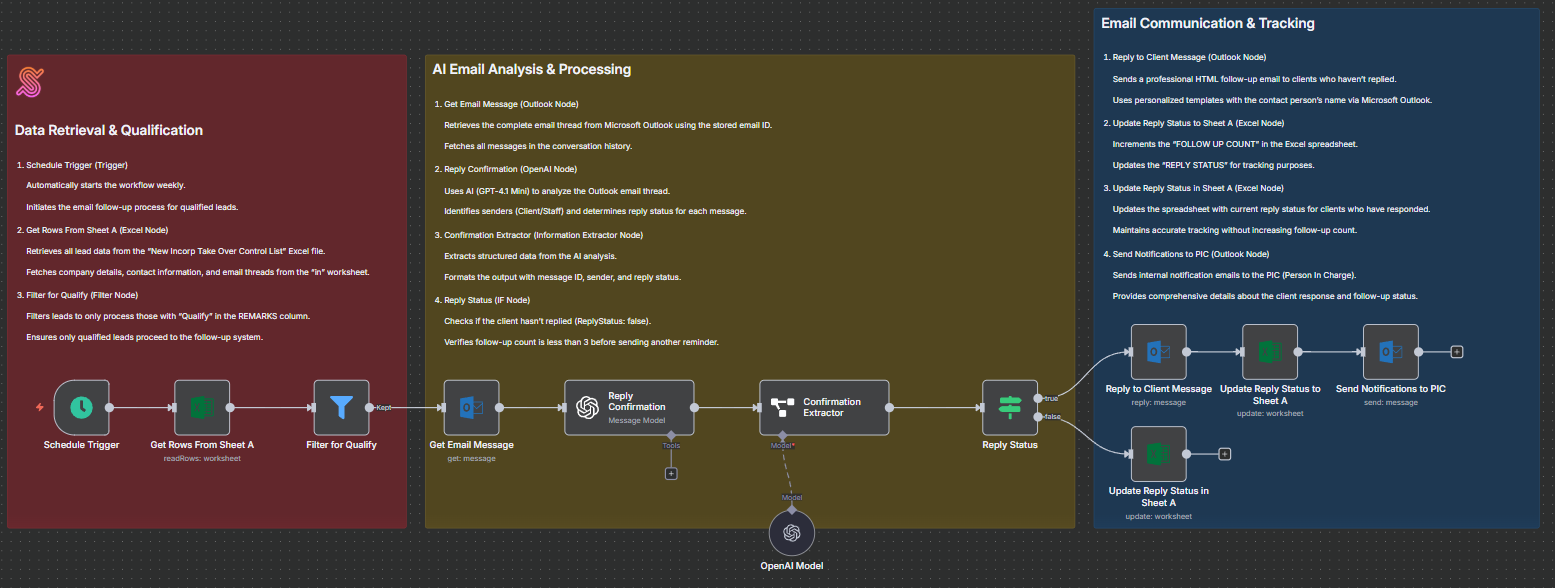Open the Confirmation Extractor node
1555x588 pixels.
pos(824,407)
